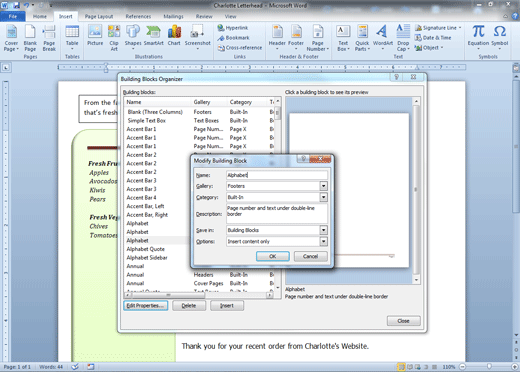
Task: Click the preview pane vertical scrollbar
Action: (416, 191)
